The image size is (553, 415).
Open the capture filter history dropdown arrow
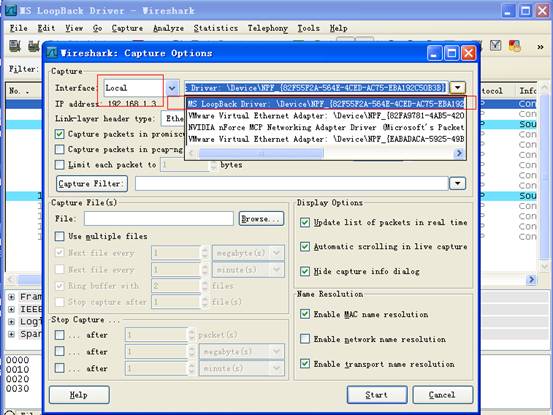coord(457,183)
